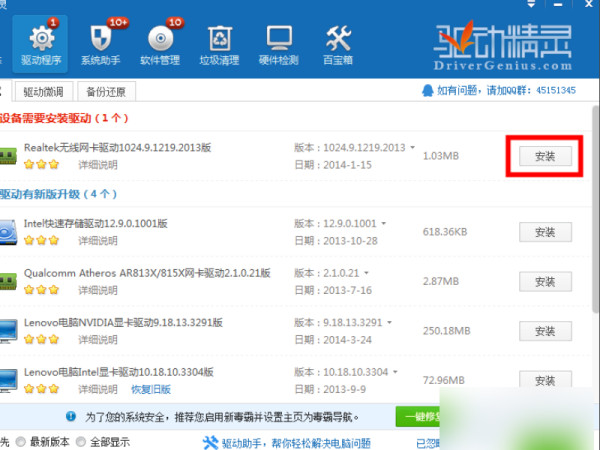Click the Qualcomm Atheros network card icon
Viewport: 600px width, 450px height.
tap(8, 281)
